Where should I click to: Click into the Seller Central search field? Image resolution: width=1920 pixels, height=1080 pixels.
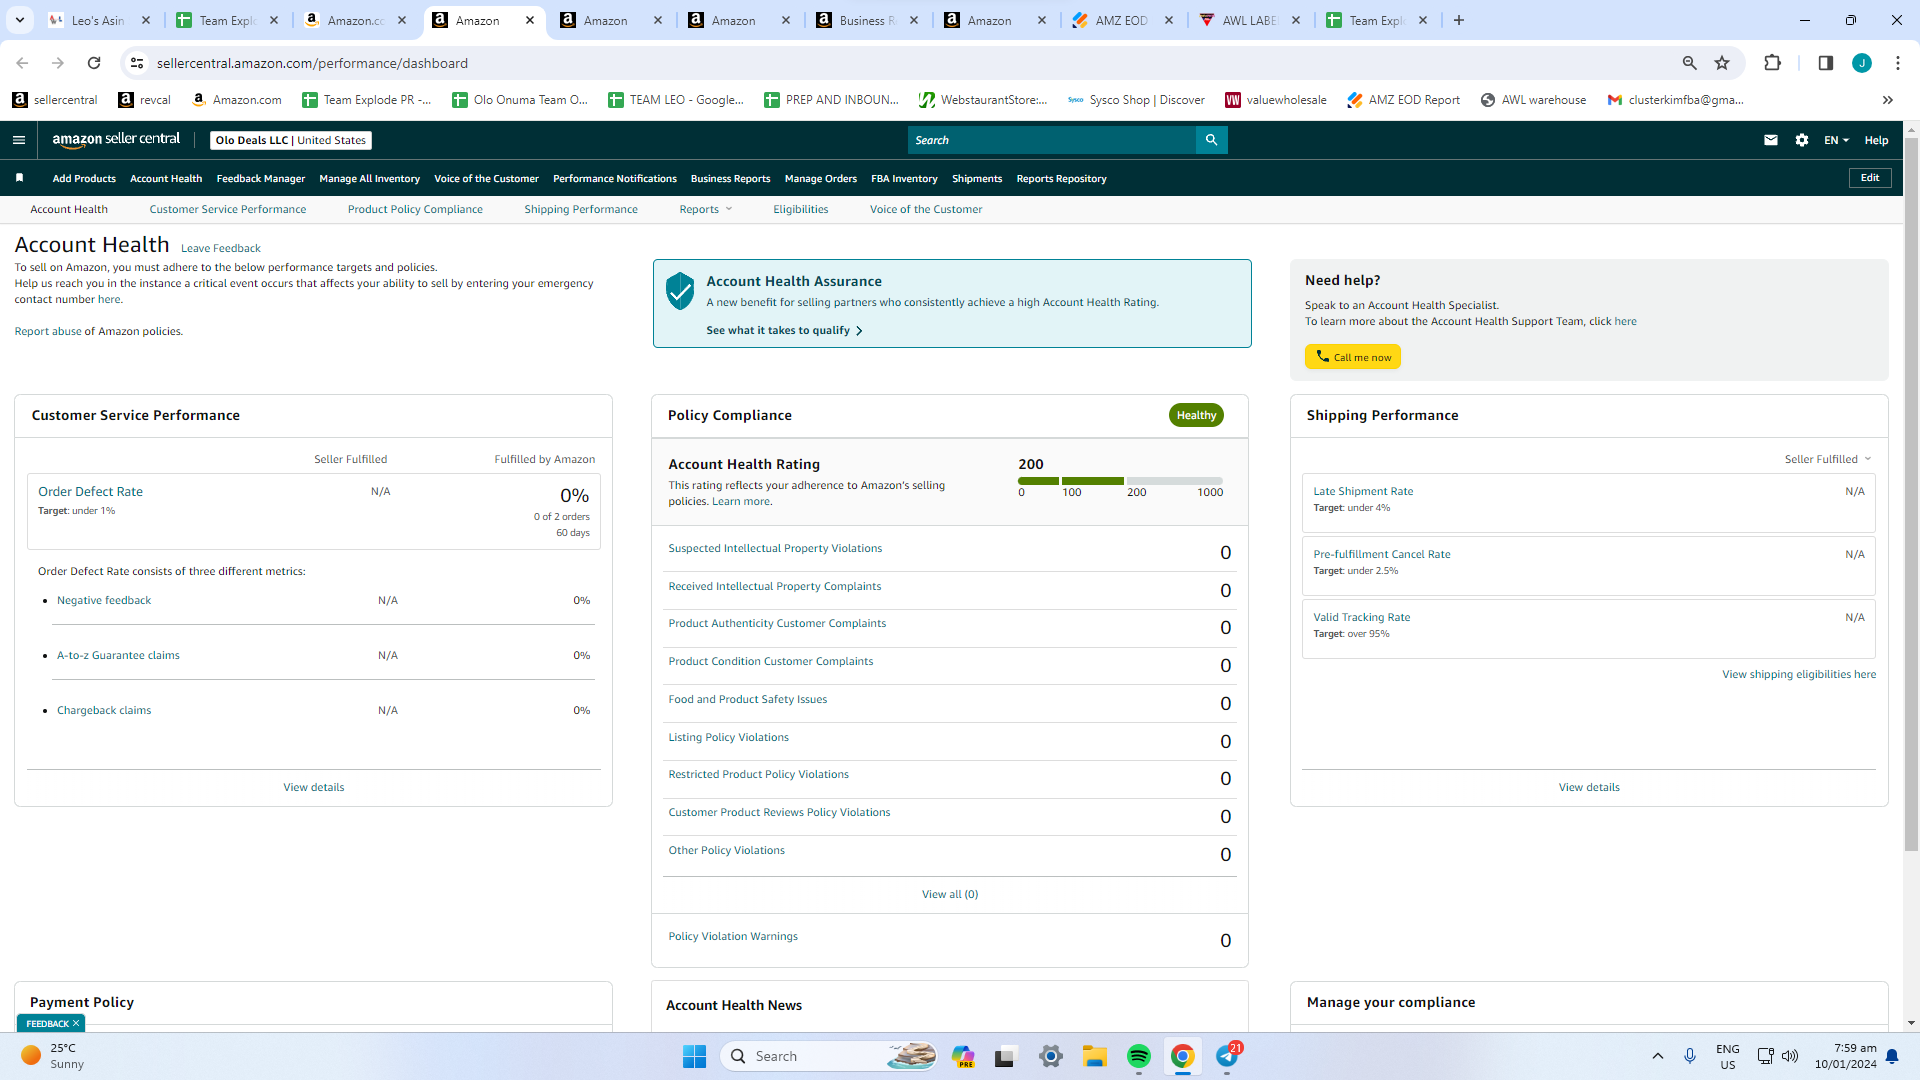coord(1052,140)
